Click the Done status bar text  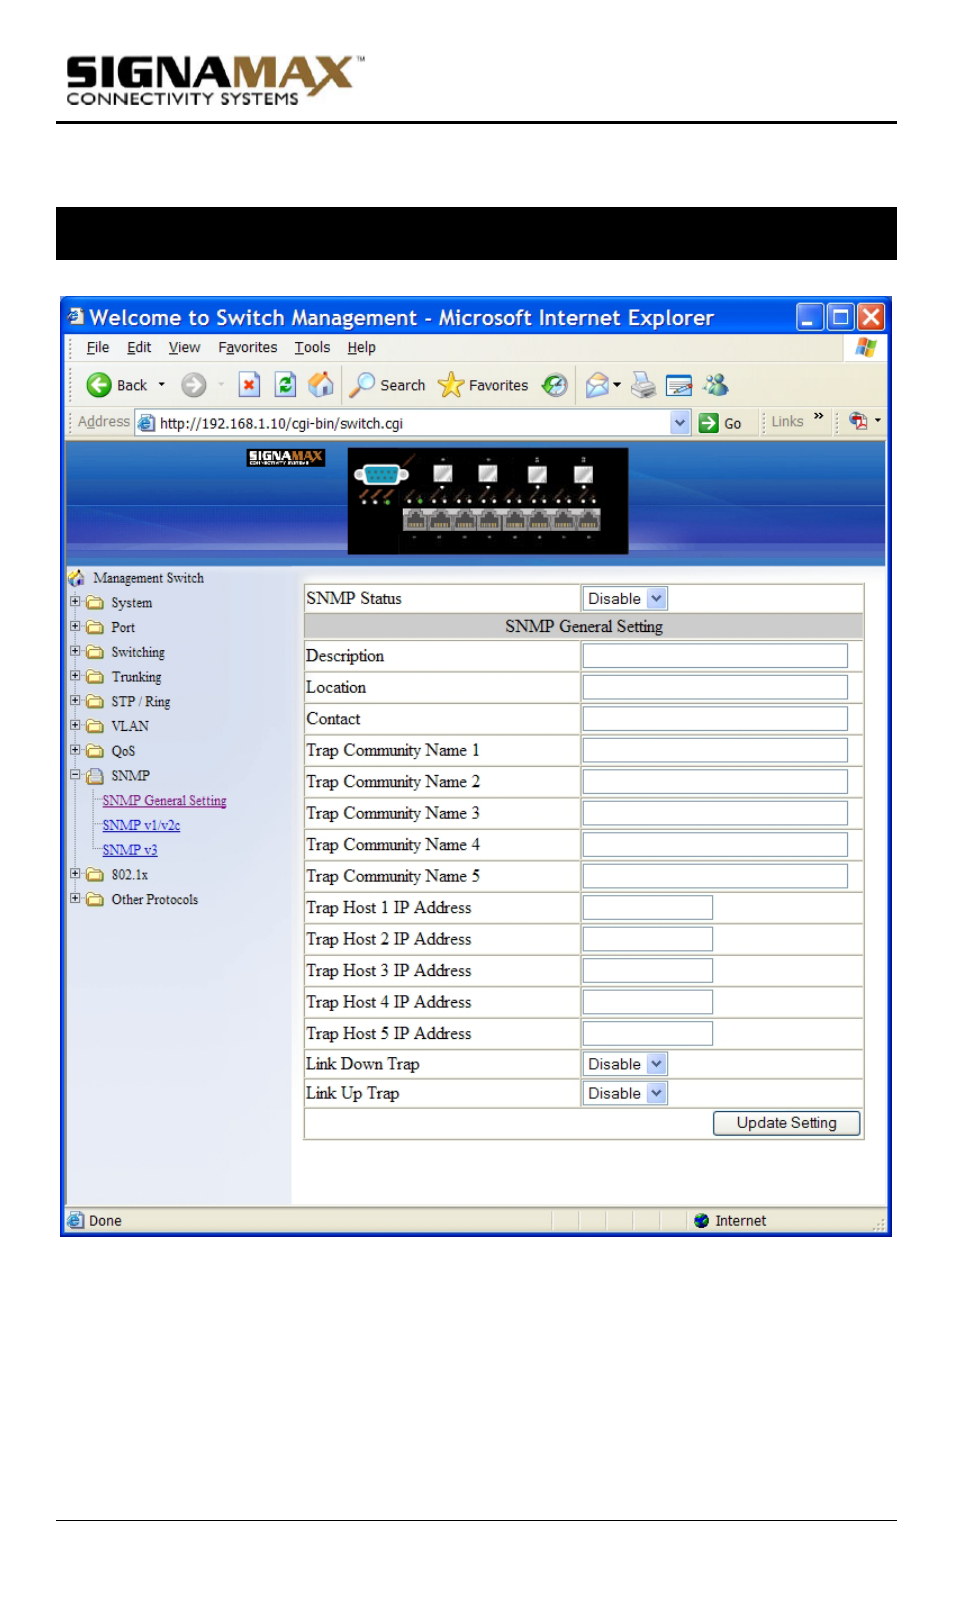point(105,1221)
